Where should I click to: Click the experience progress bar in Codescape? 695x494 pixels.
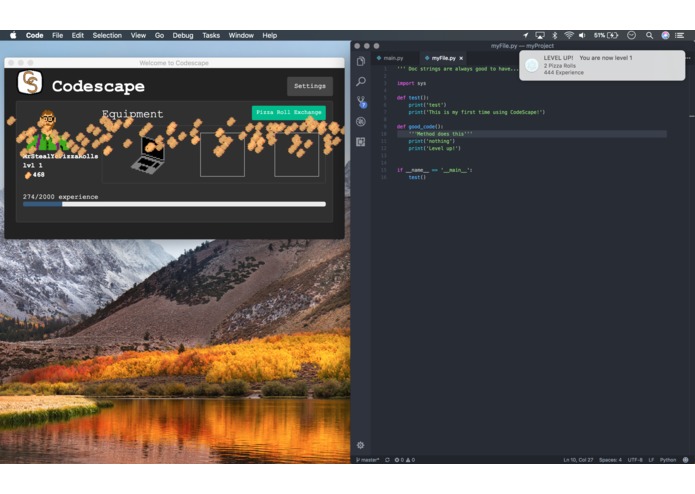pos(174,204)
